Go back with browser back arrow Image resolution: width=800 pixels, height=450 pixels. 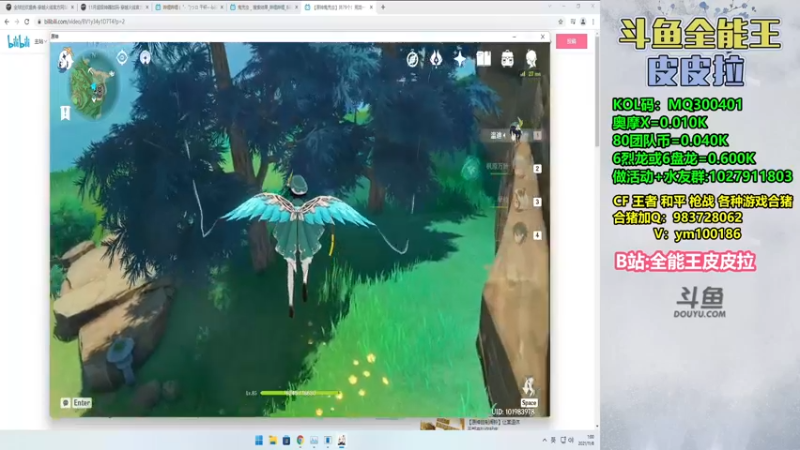coord(7,21)
